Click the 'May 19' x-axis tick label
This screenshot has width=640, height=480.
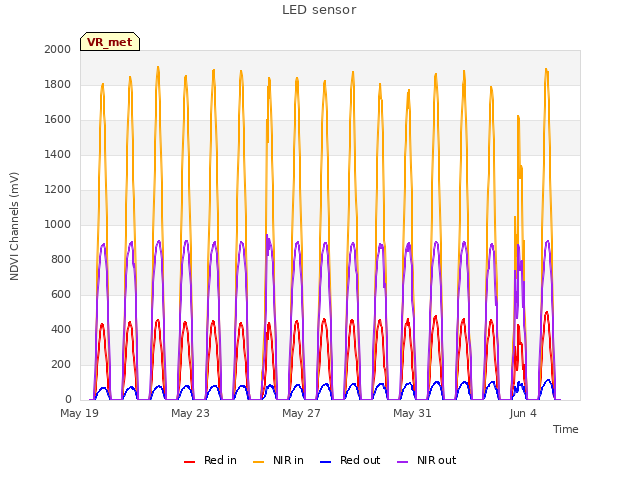79,413
